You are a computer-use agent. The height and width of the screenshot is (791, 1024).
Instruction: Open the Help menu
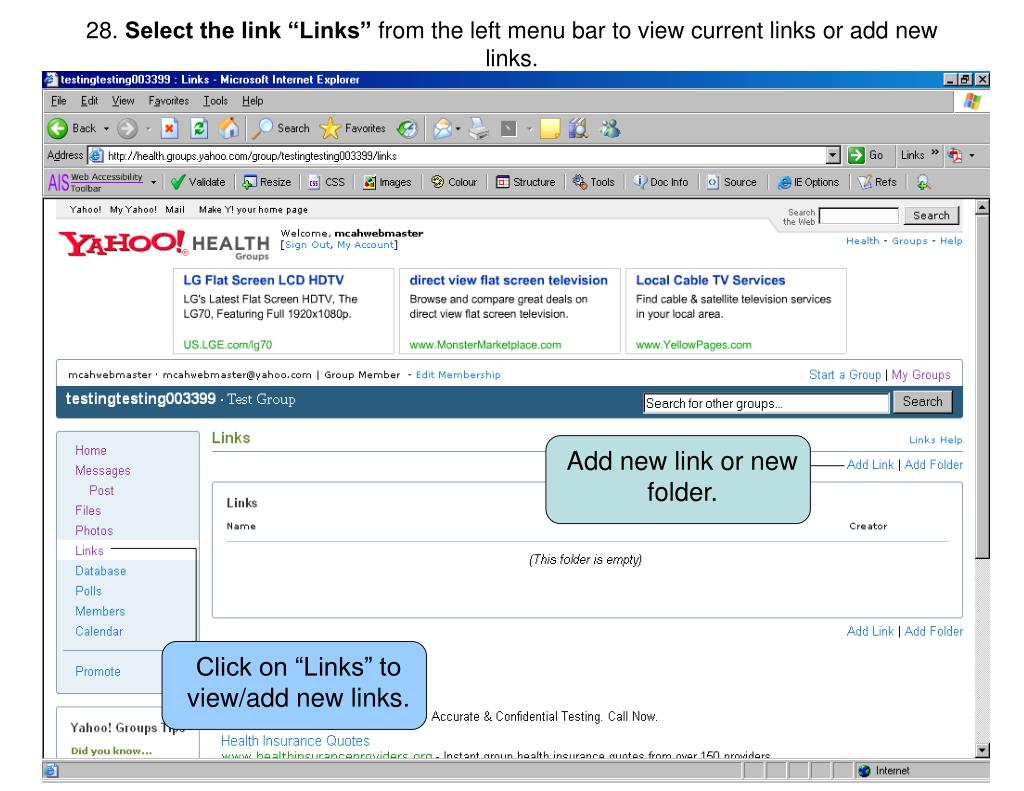point(253,101)
